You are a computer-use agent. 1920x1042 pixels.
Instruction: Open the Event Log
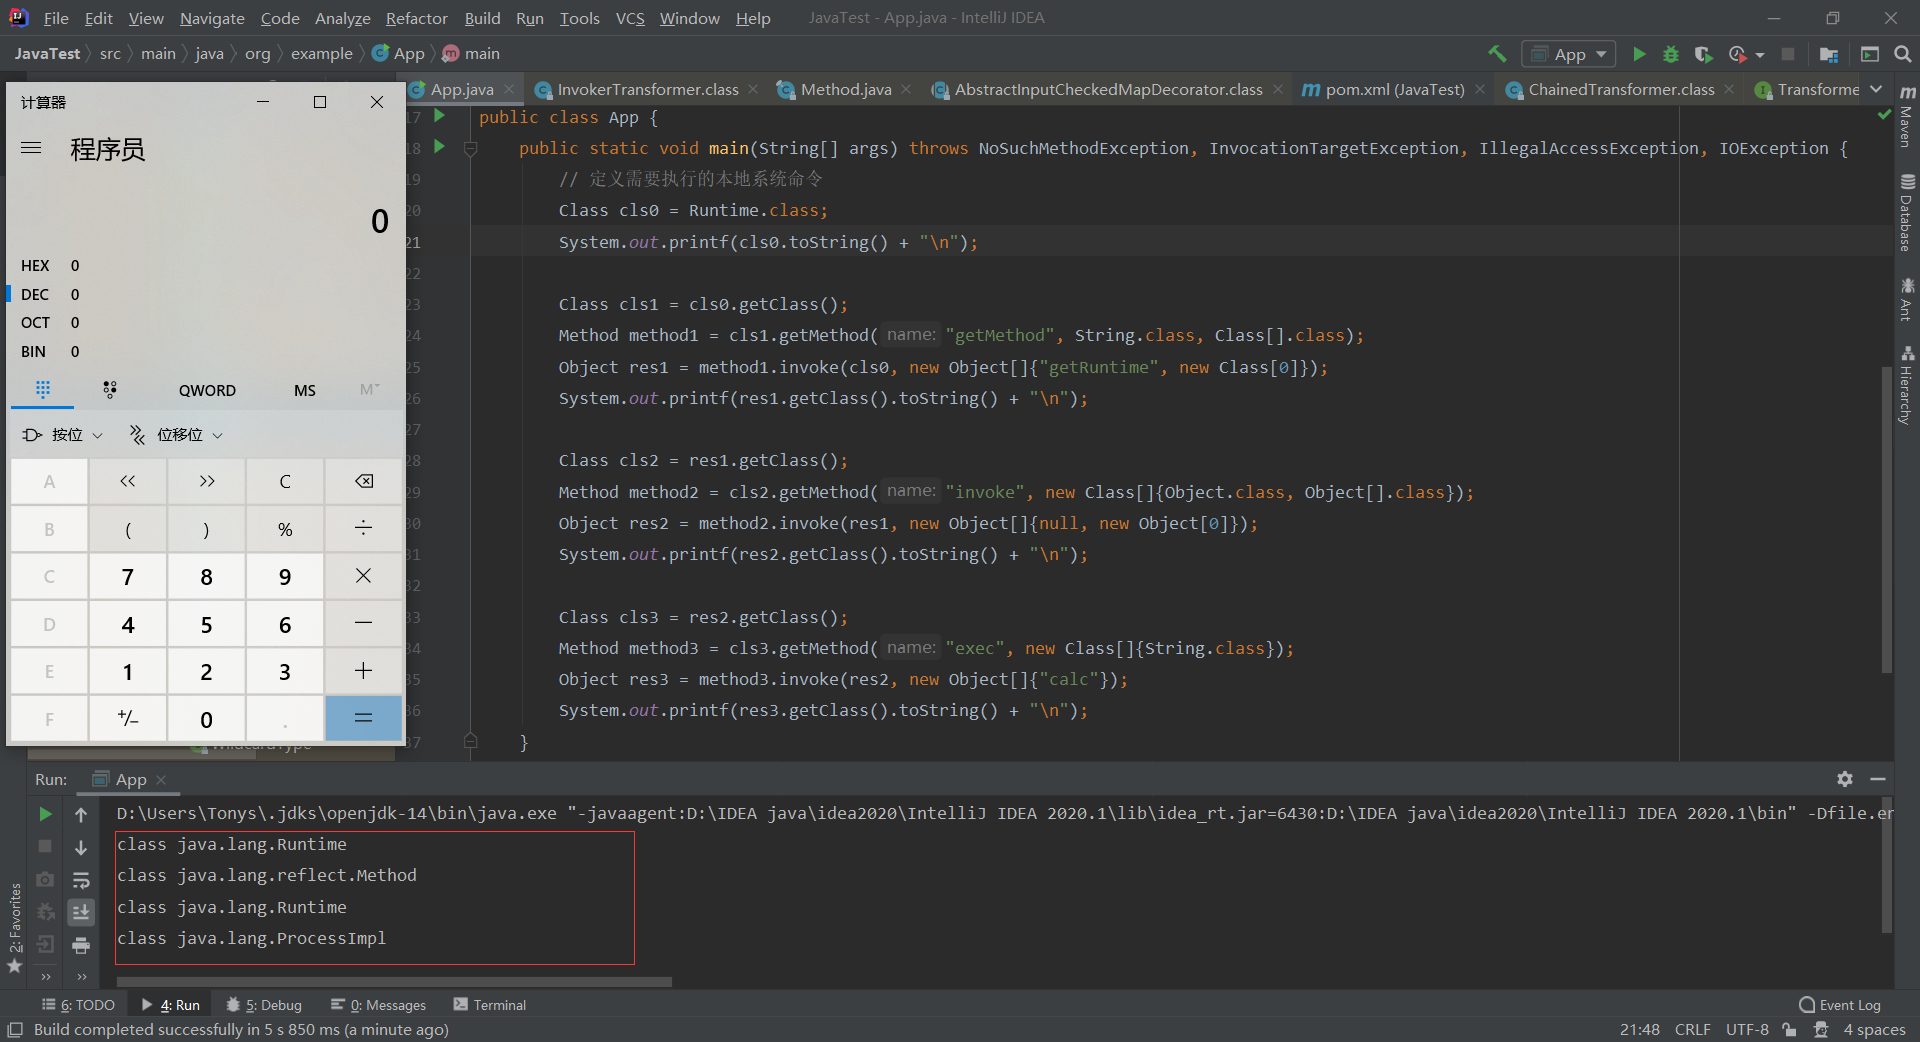(1840, 1005)
